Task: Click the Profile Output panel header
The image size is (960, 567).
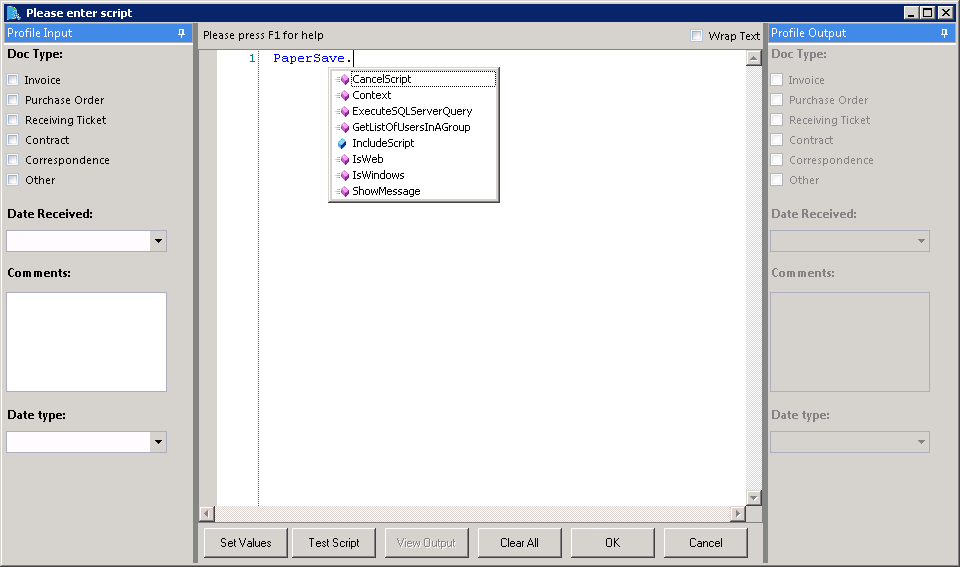Action: (861, 33)
